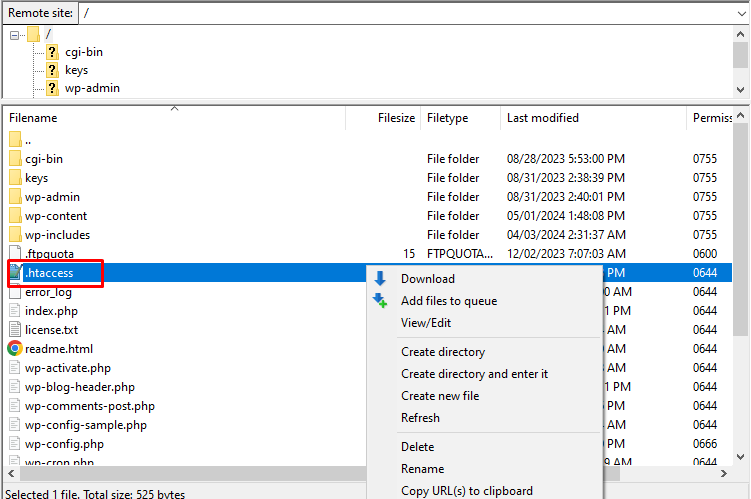Click the wp-config-sample.php file icon
Screen dimensions: 751x499
coord(15,425)
